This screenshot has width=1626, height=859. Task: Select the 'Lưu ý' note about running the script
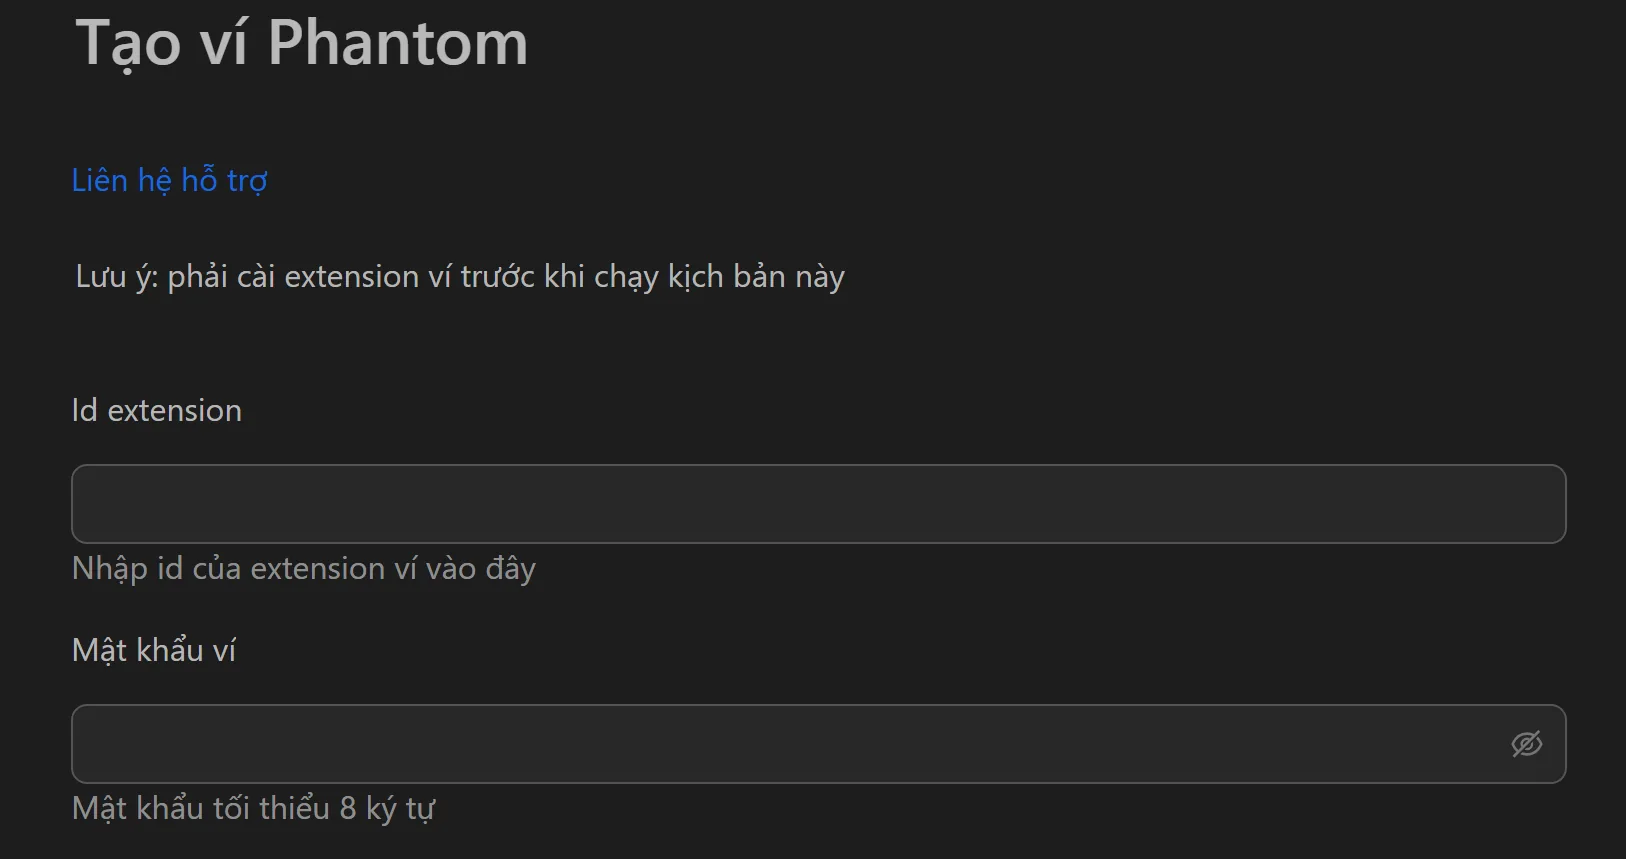coord(460,277)
